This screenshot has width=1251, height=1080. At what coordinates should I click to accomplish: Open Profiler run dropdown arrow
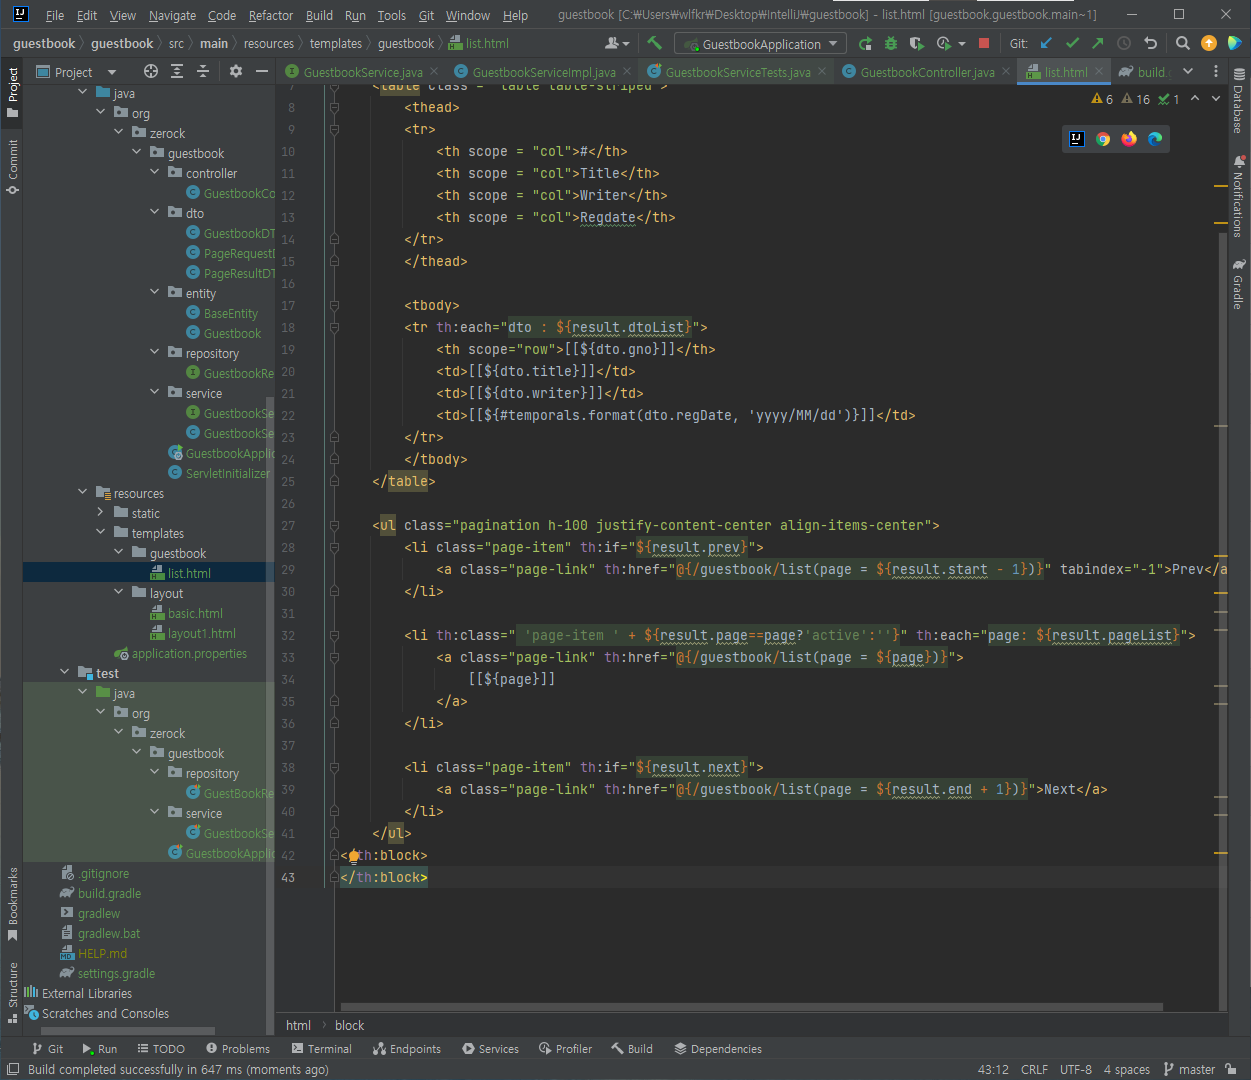coord(962,43)
